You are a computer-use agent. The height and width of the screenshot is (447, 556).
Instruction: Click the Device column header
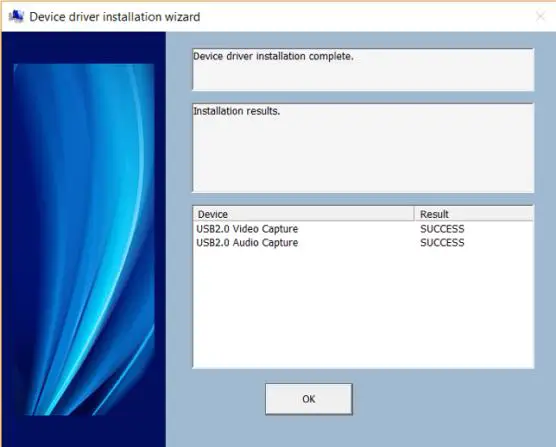point(304,214)
